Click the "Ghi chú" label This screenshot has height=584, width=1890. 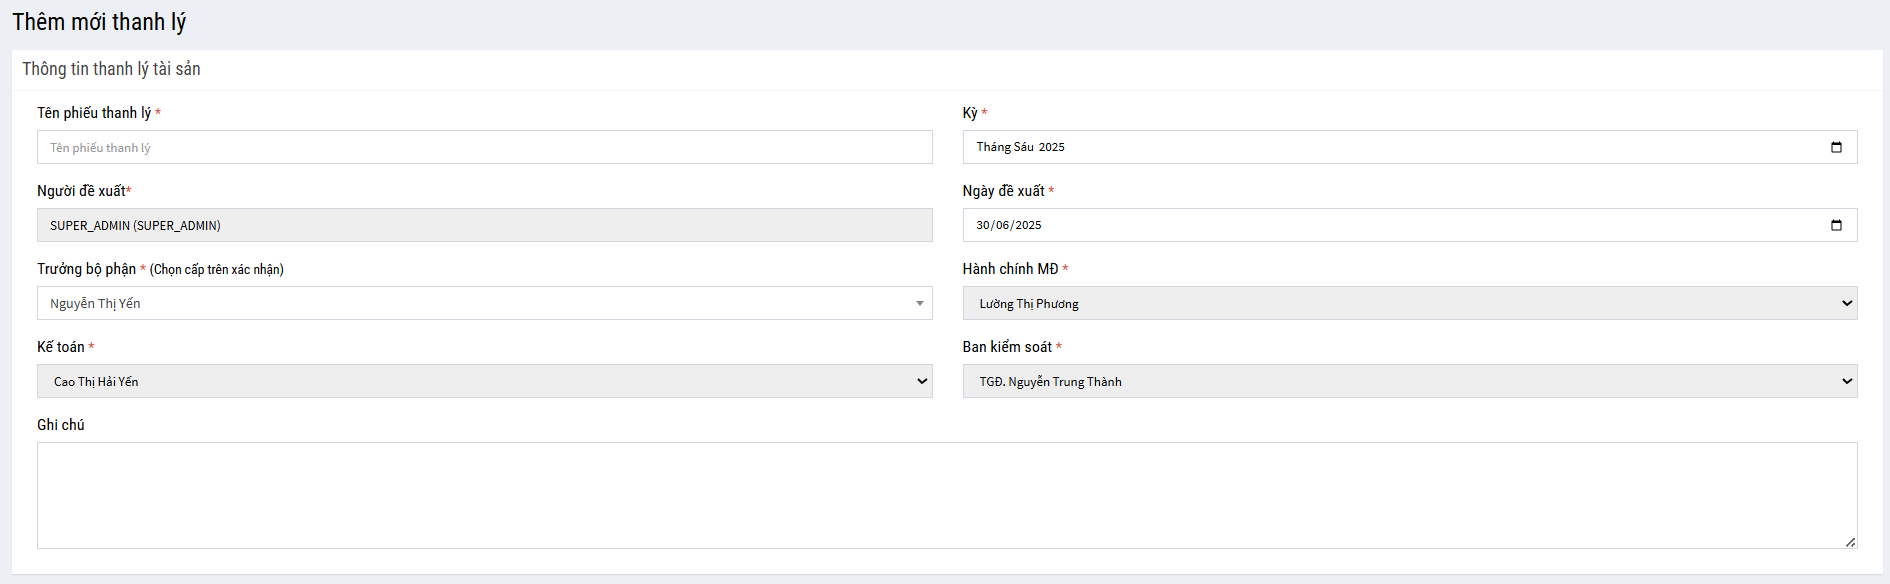[61, 425]
